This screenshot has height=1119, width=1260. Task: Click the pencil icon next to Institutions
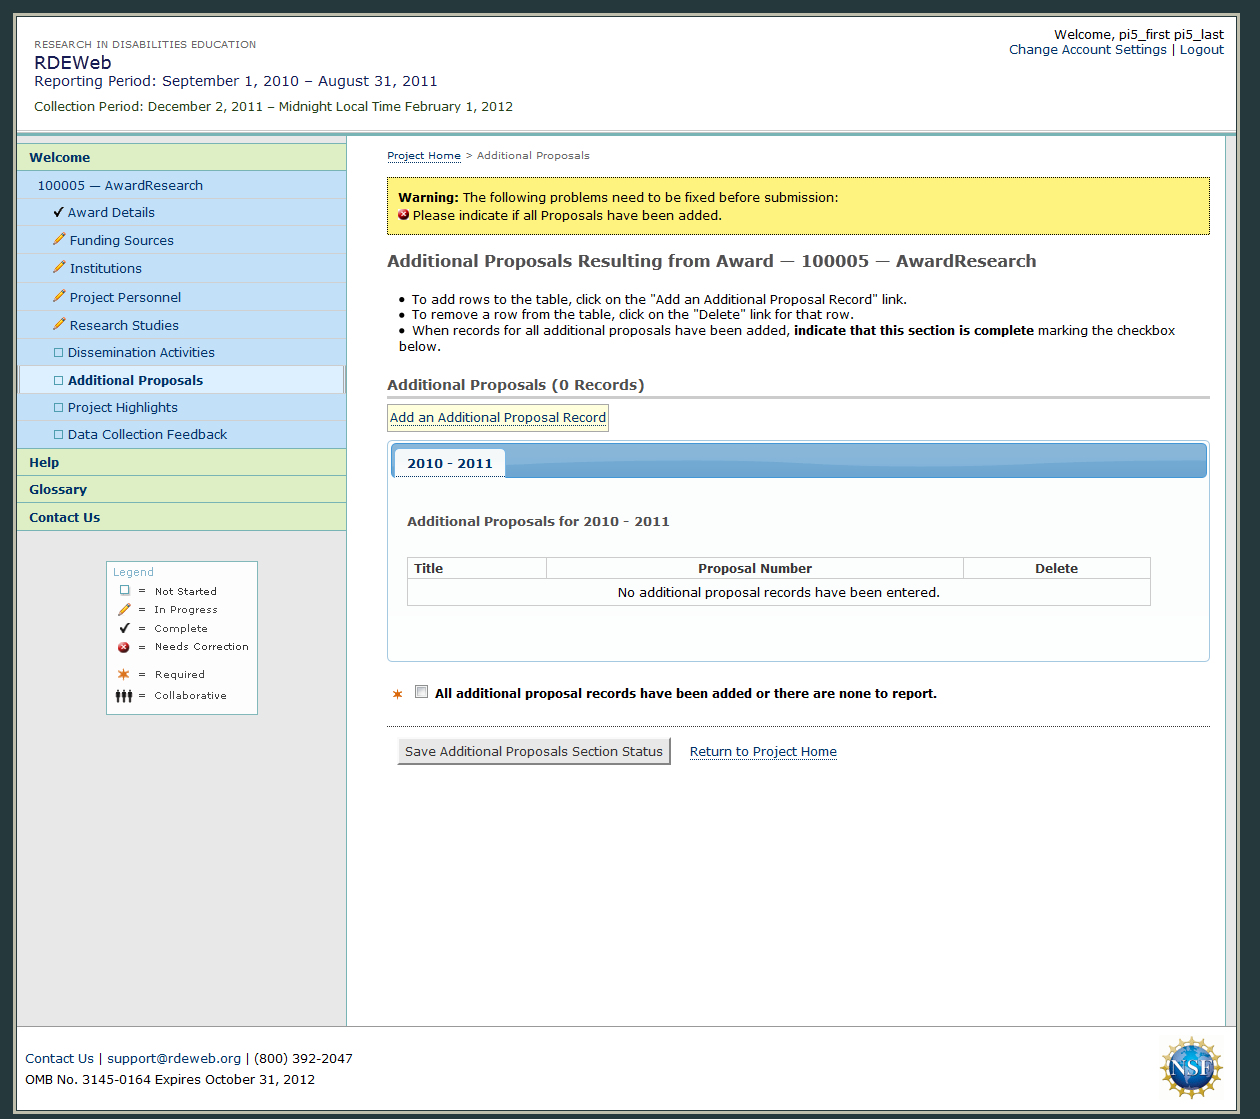[x=59, y=268]
